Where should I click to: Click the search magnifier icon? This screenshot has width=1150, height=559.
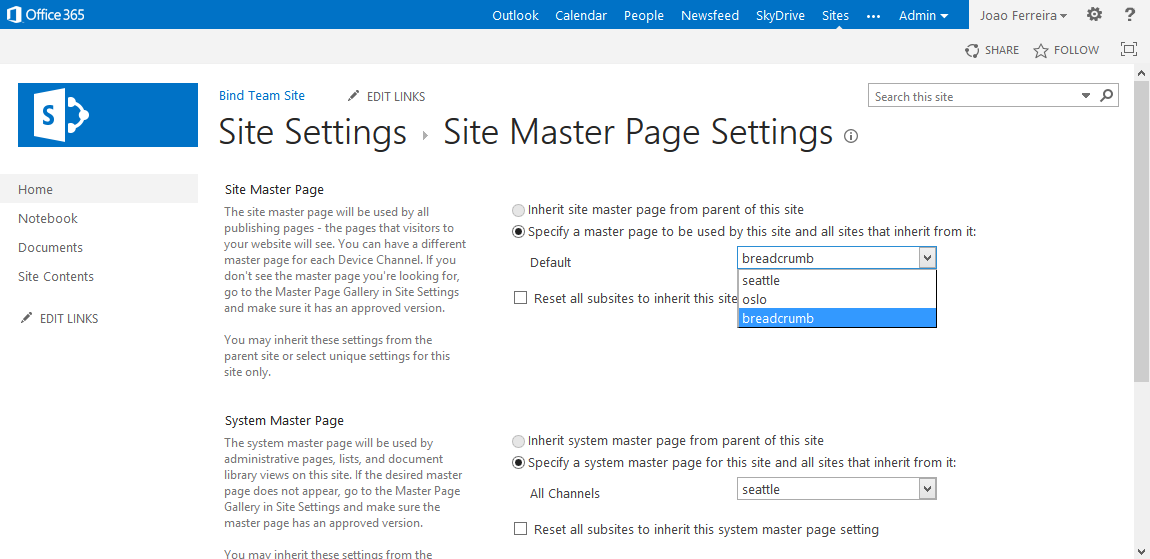point(1107,95)
